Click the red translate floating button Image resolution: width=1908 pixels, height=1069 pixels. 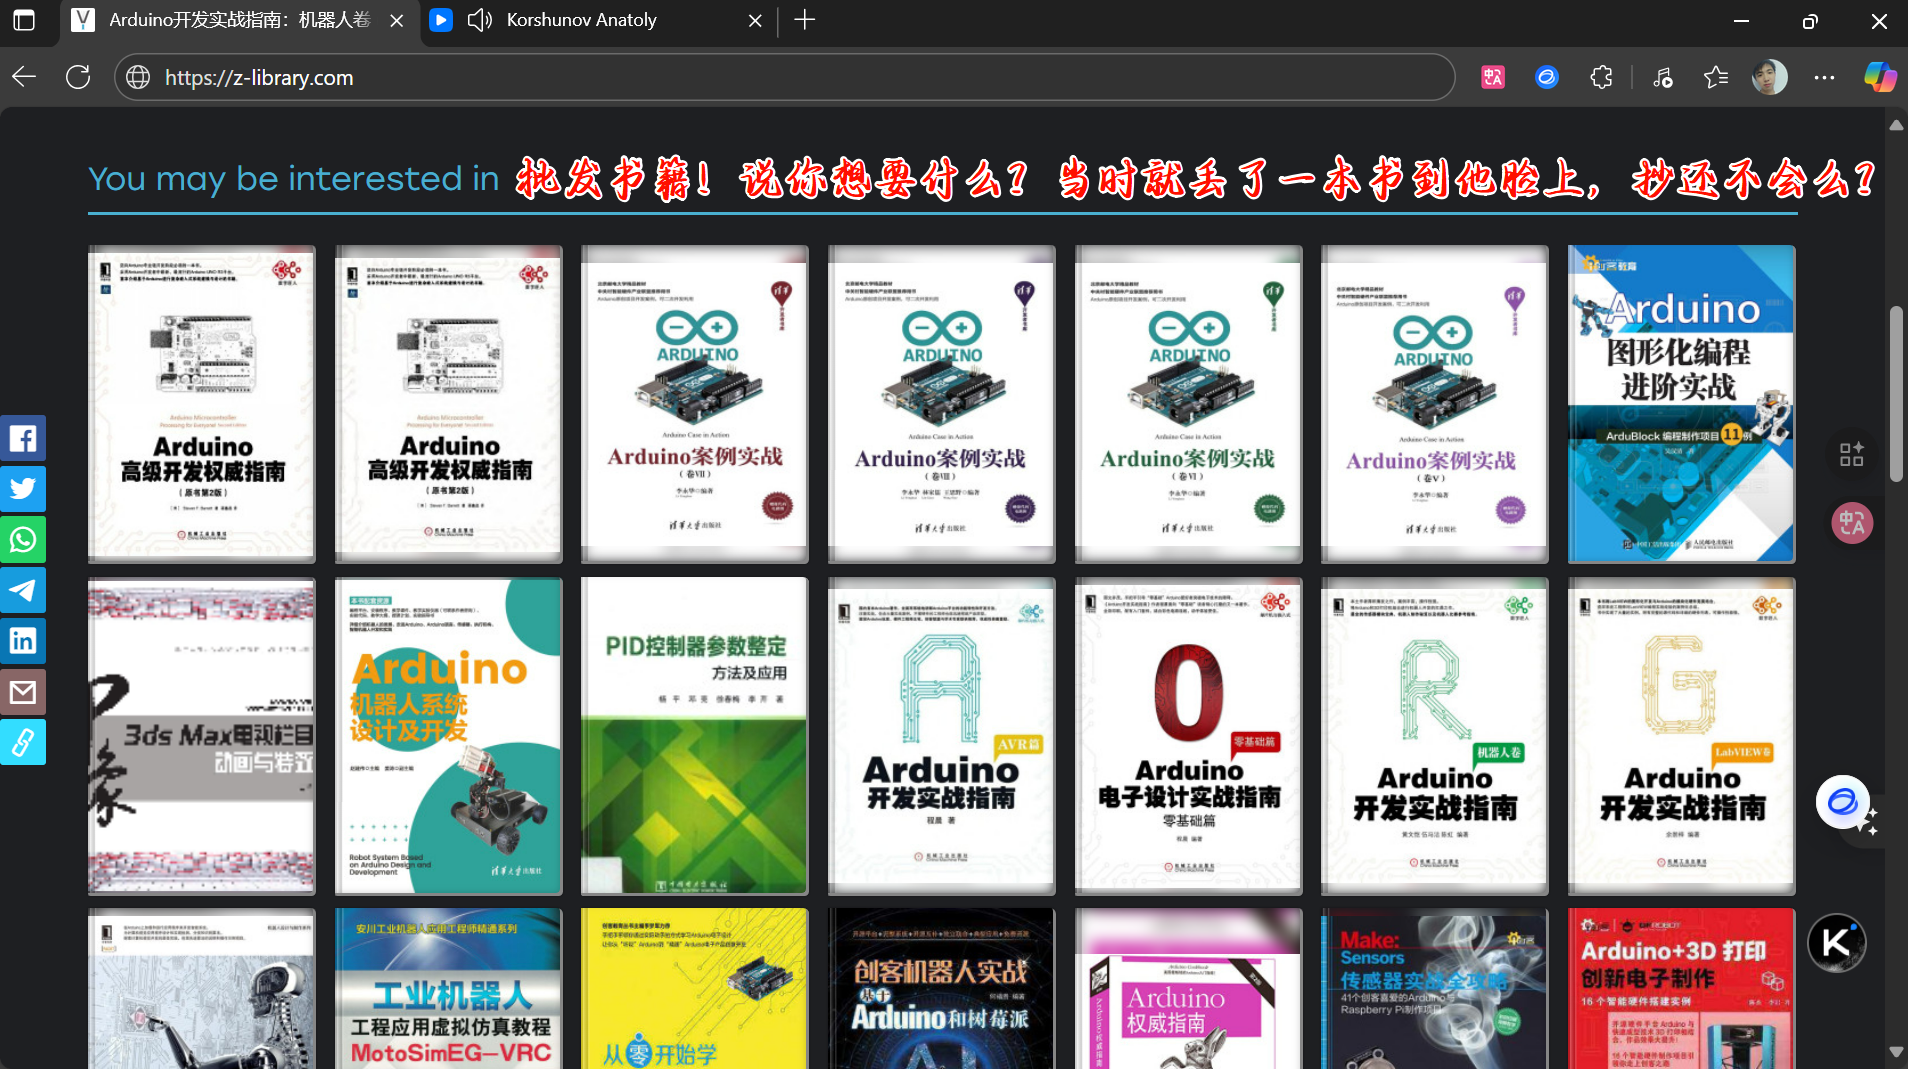1852,523
